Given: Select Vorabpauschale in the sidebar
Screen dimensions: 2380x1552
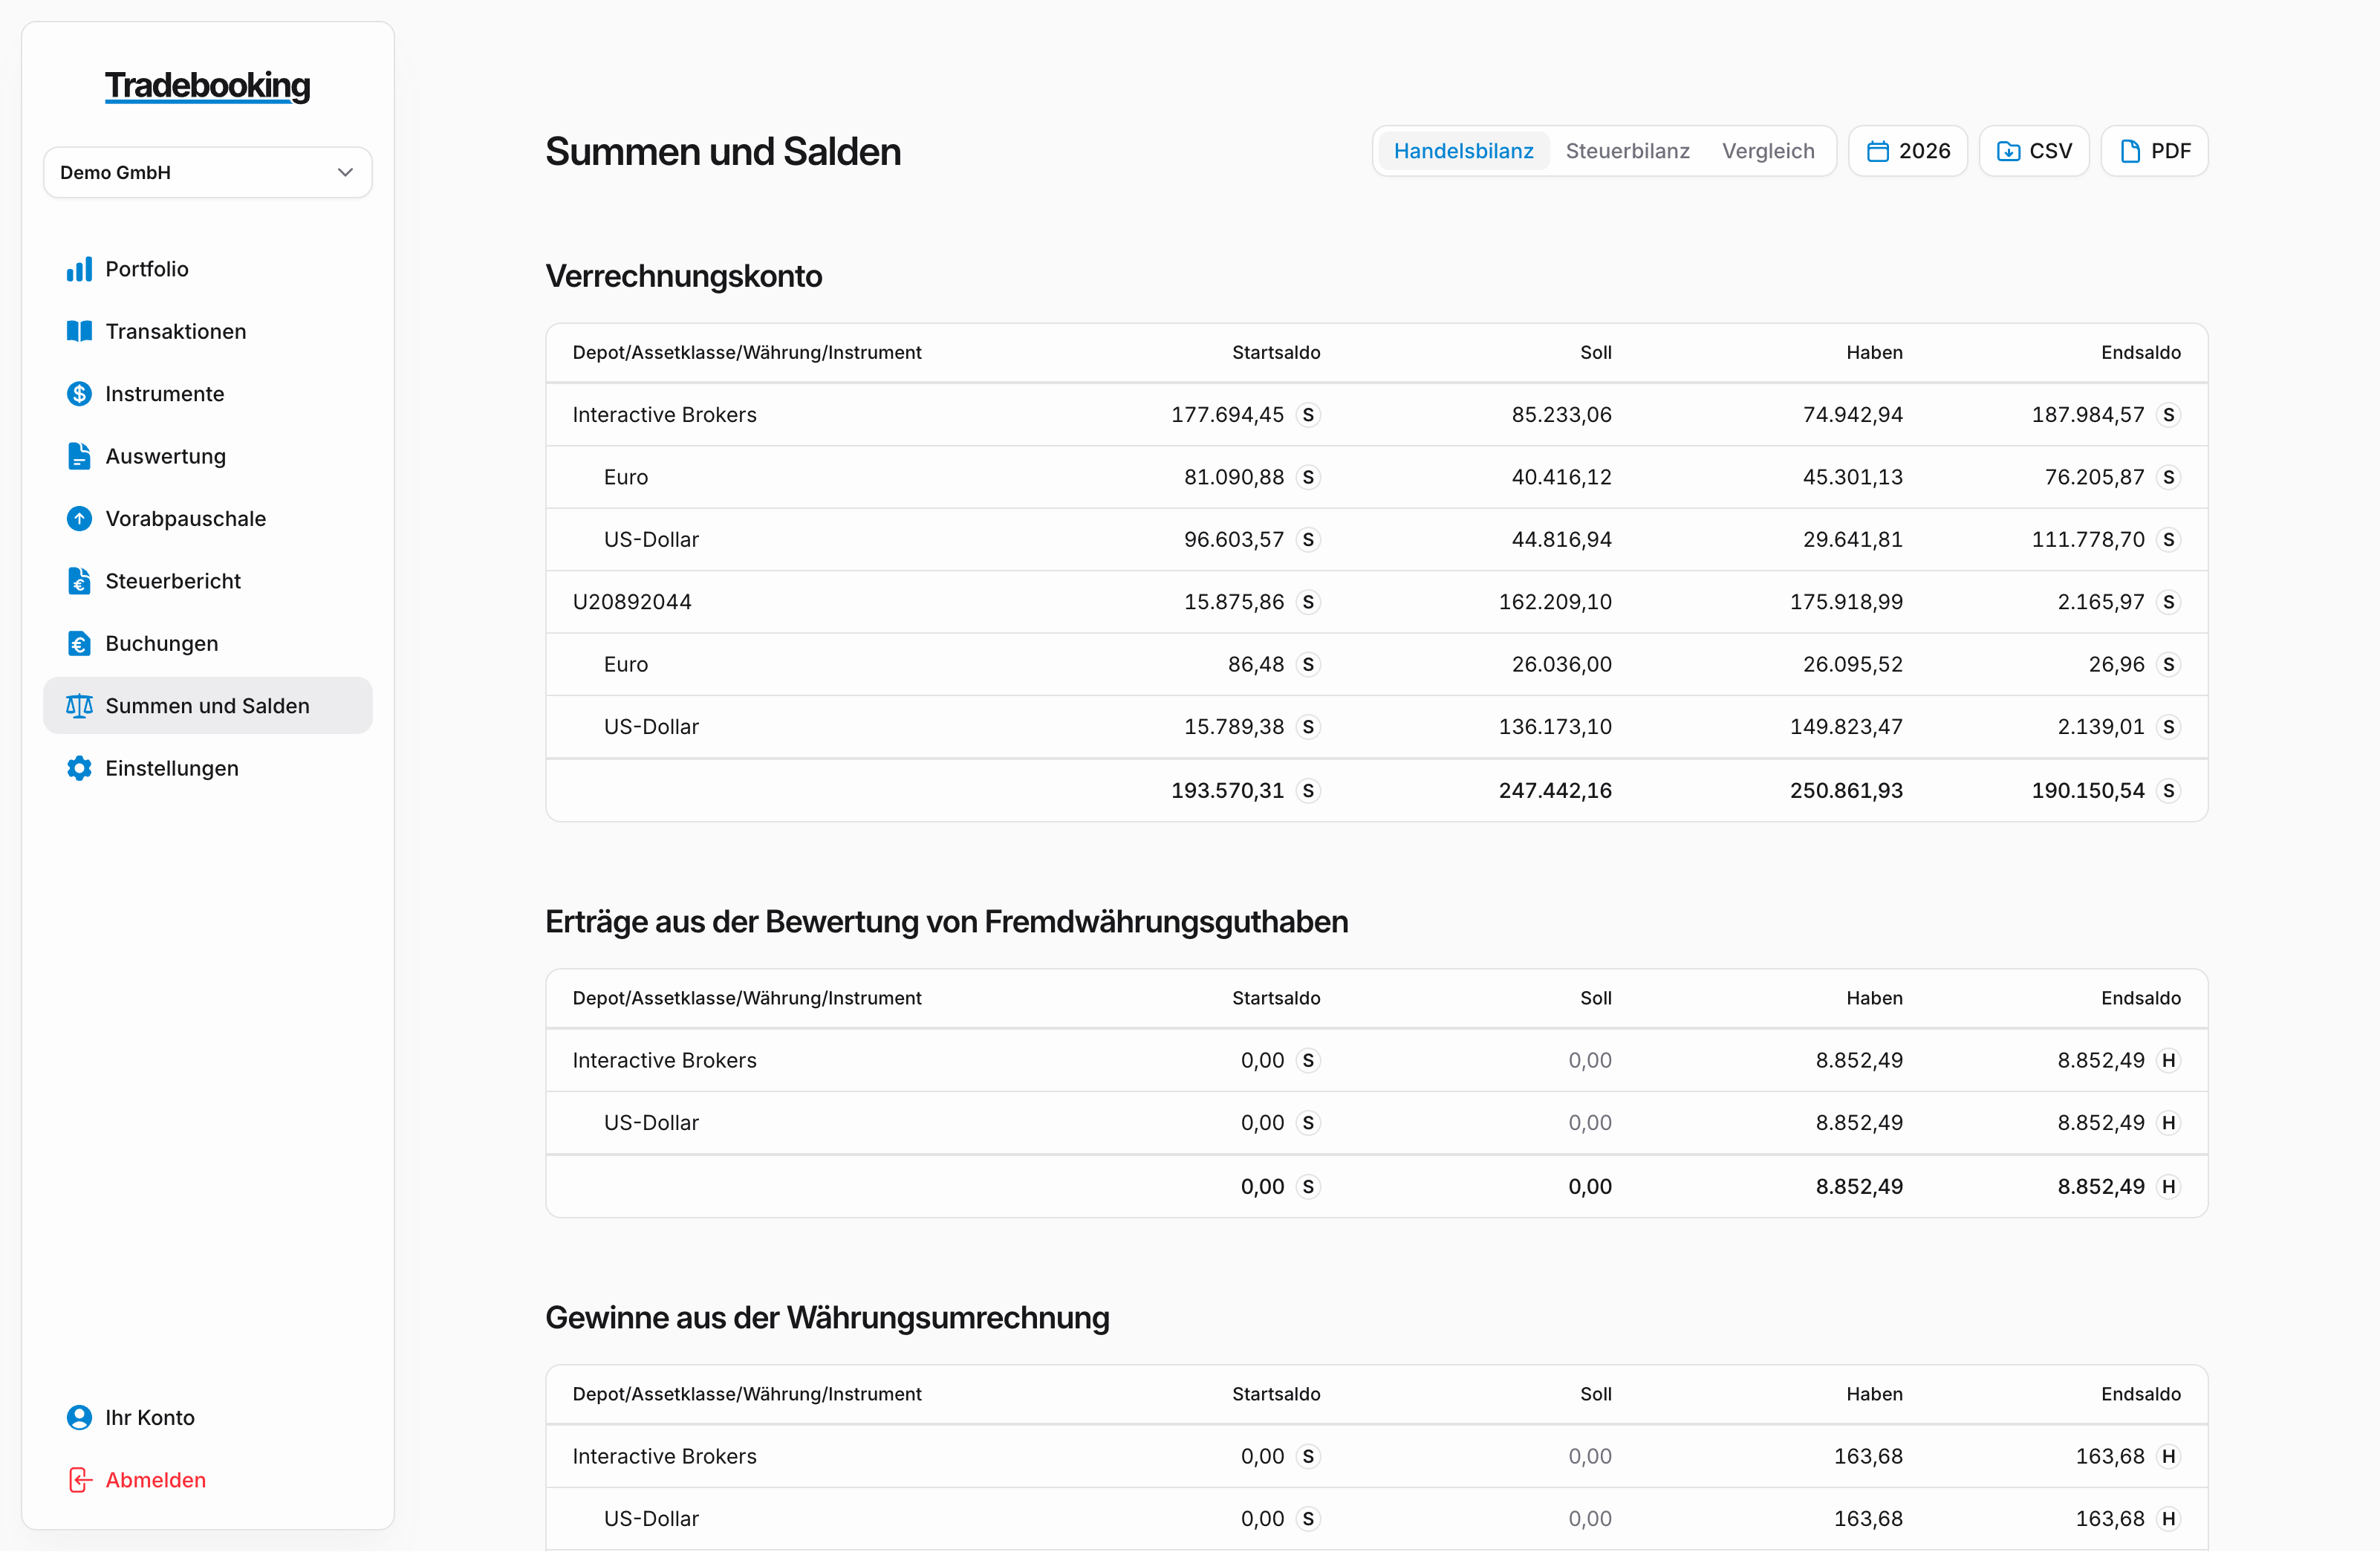Looking at the screenshot, I should tap(208, 519).
